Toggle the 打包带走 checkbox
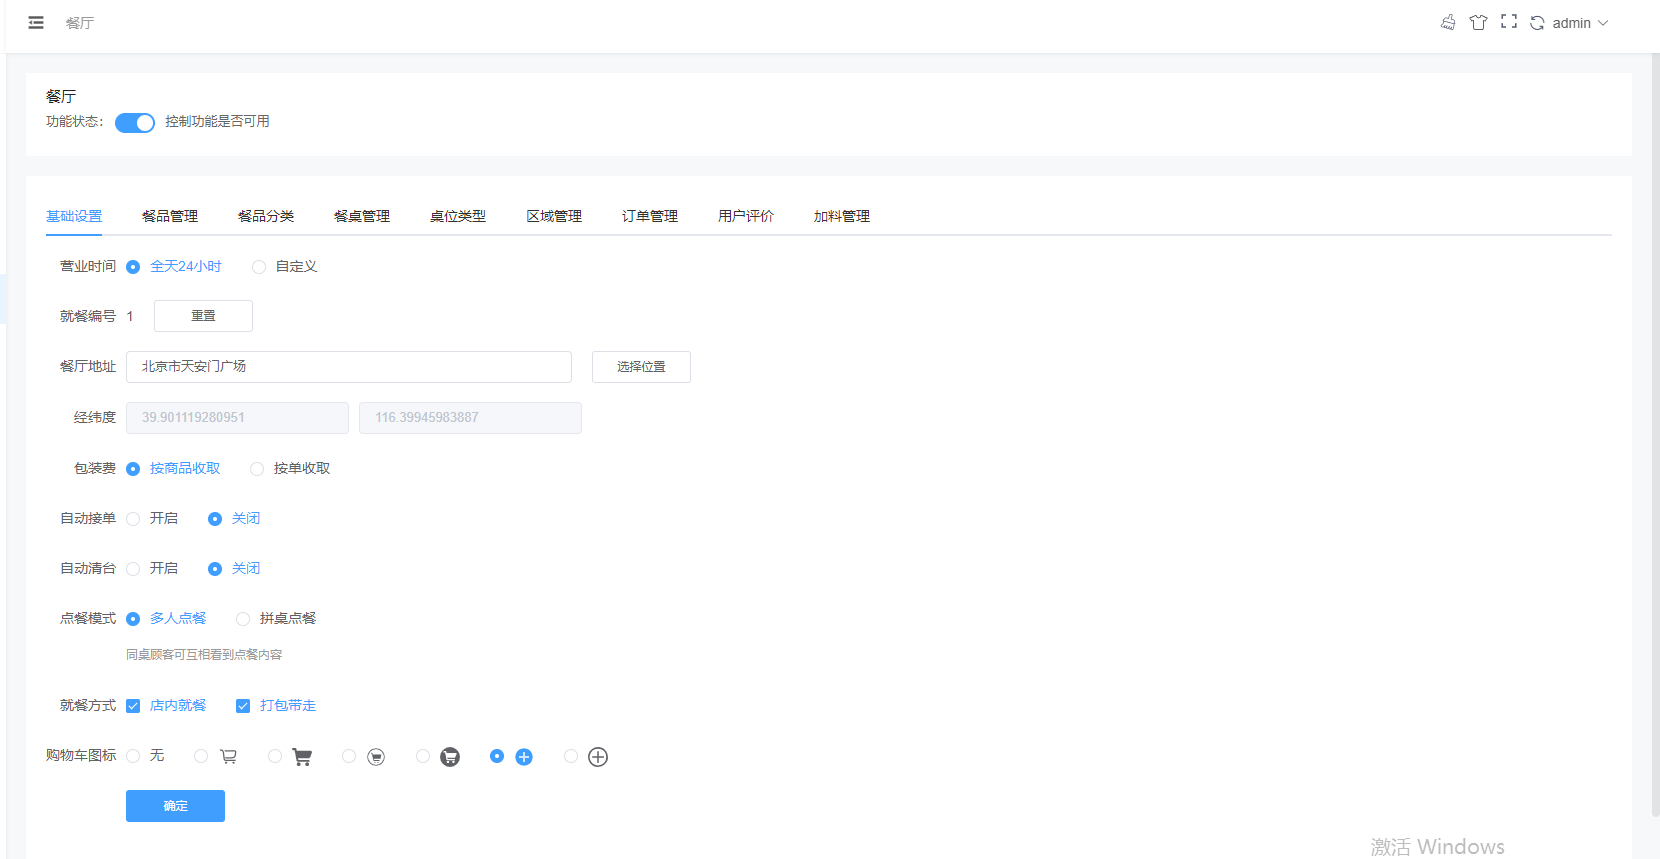The image size is (1660, 859). [276, 706]
